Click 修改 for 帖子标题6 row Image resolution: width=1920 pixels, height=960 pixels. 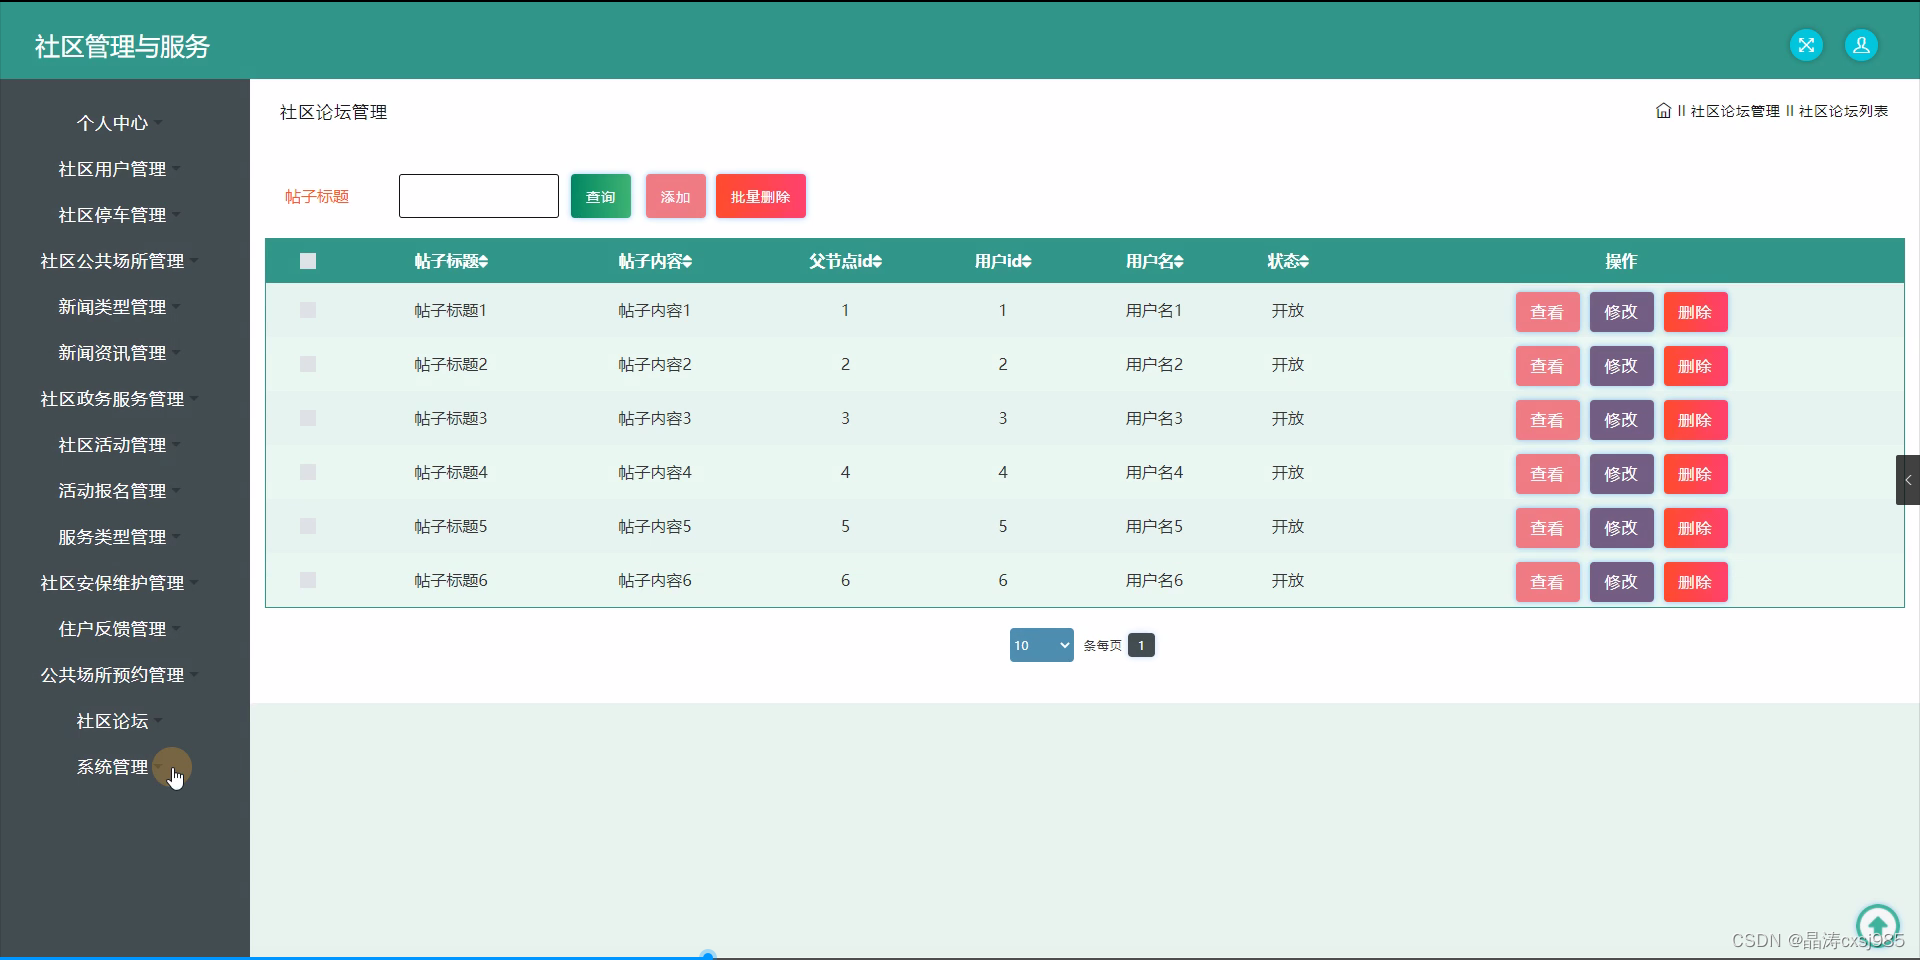1621,582
